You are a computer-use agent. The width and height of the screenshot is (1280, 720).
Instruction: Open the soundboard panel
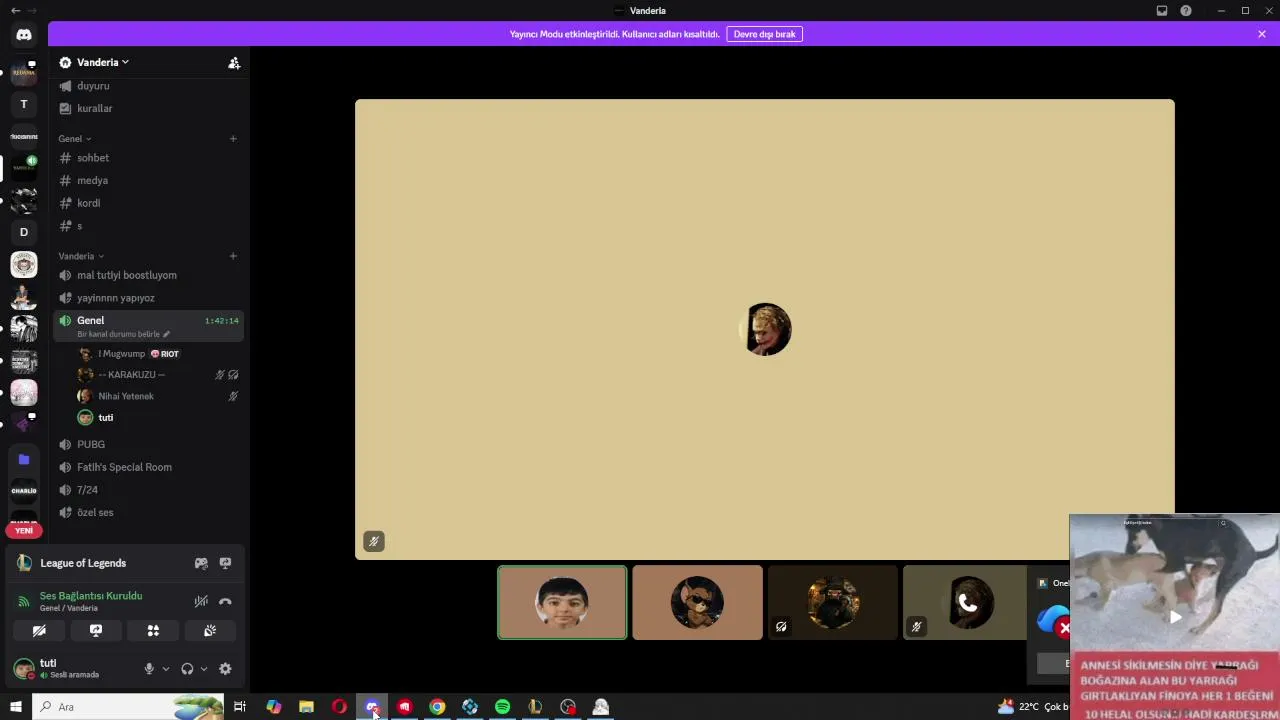coord(210,631)
